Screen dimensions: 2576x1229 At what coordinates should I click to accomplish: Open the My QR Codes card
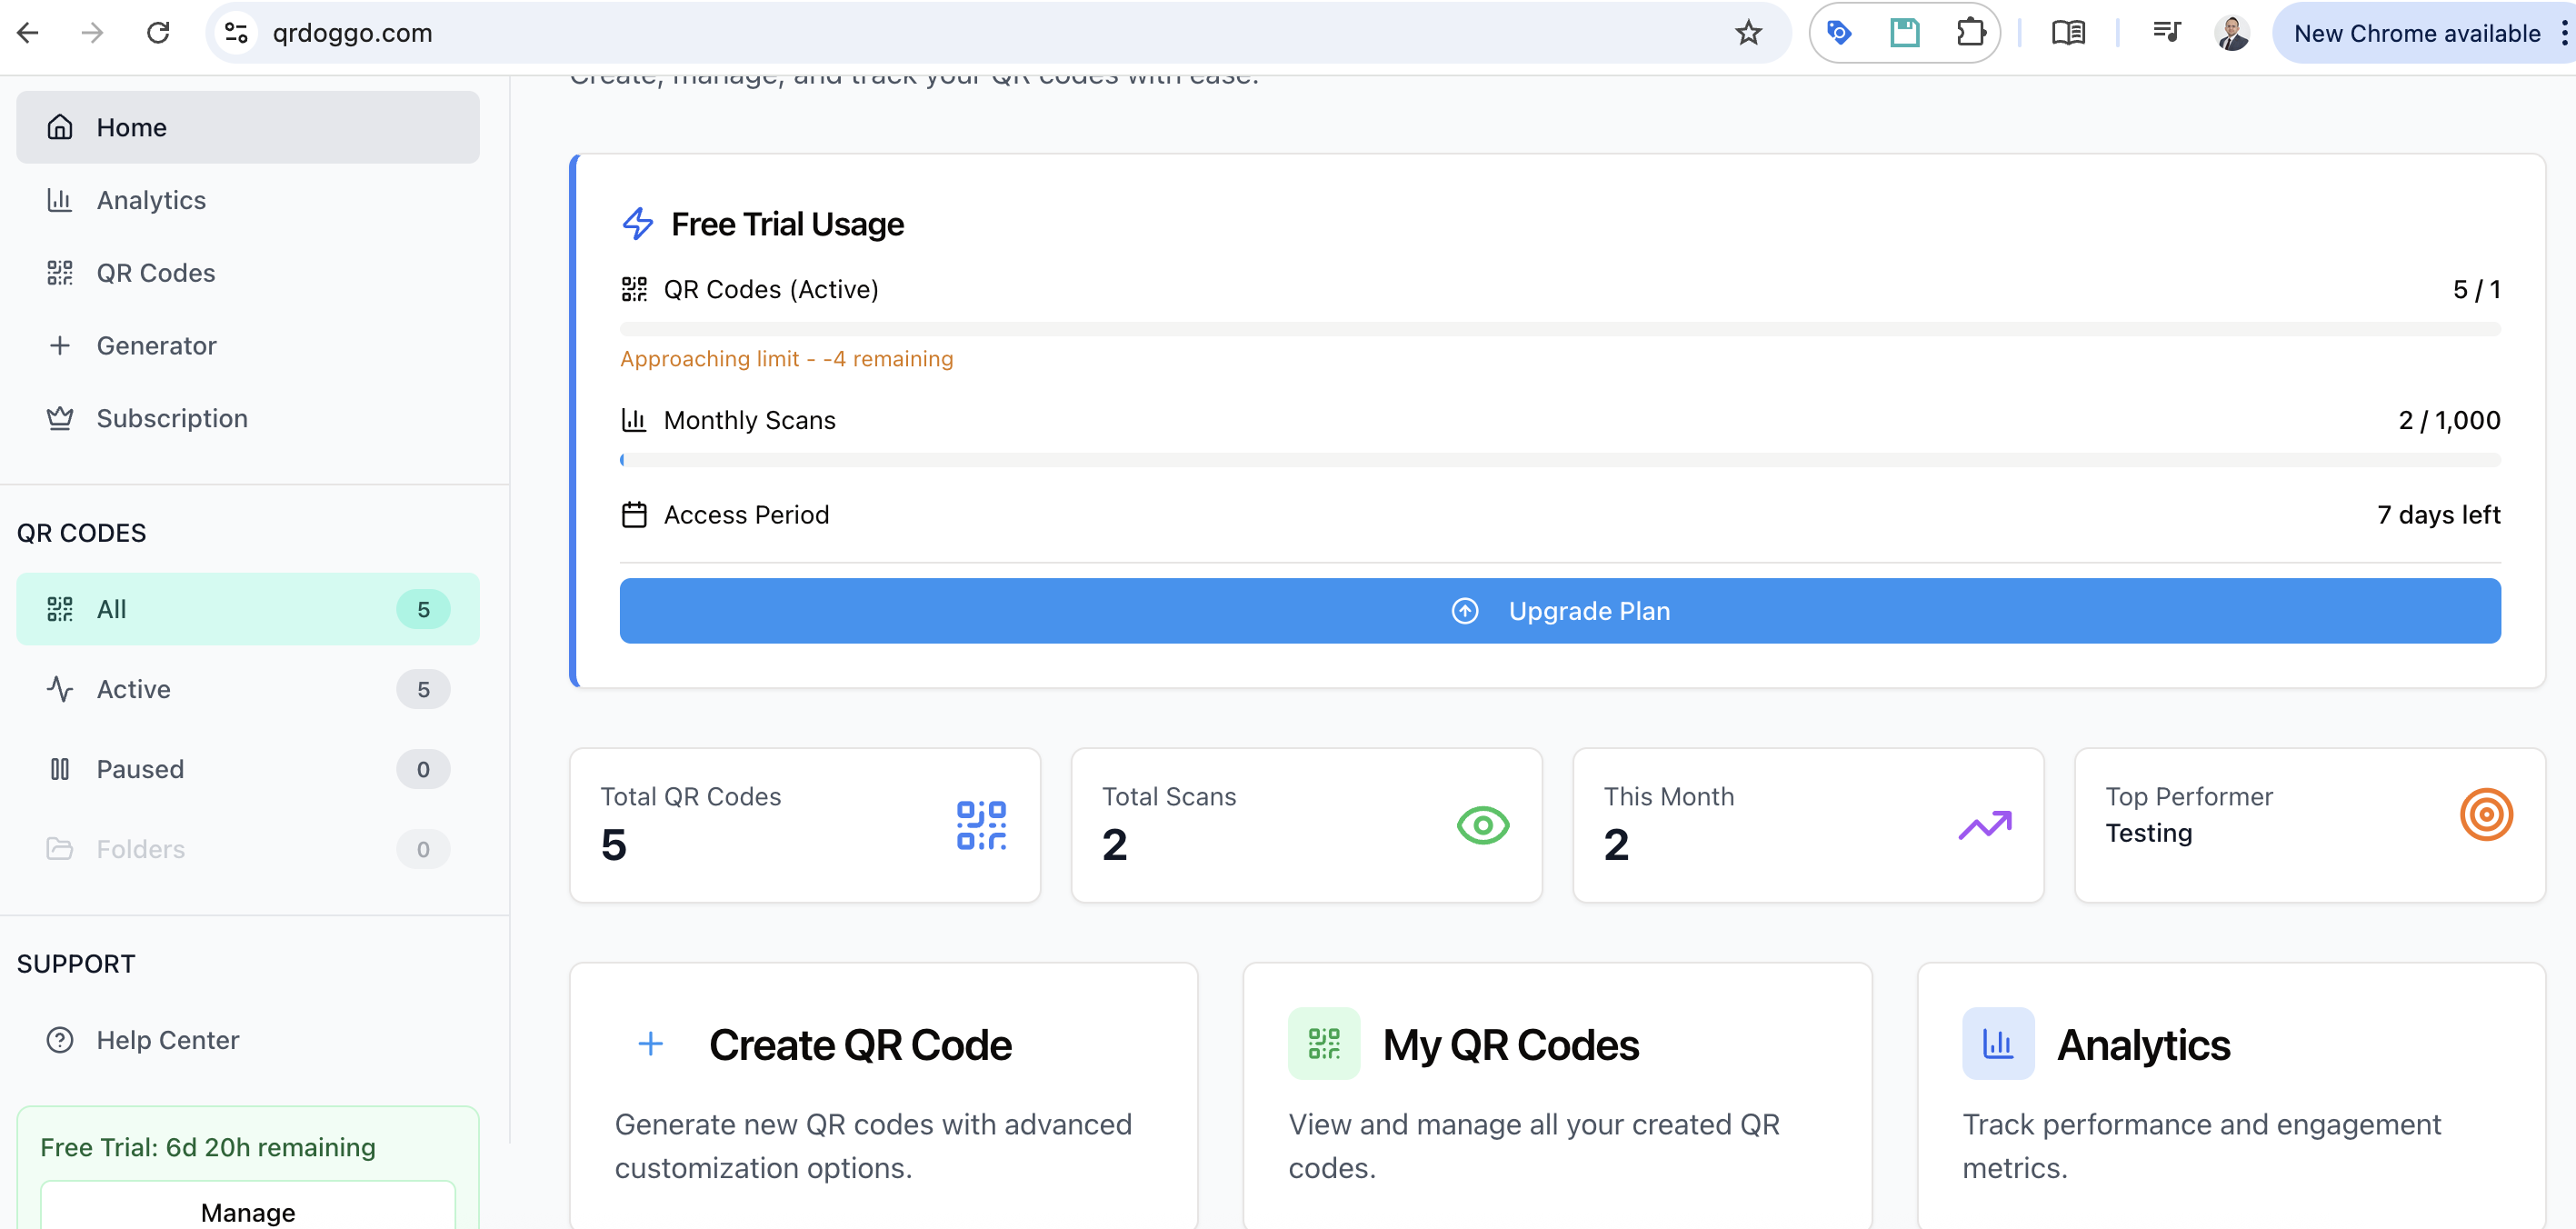click(x=1557, y=1096)
